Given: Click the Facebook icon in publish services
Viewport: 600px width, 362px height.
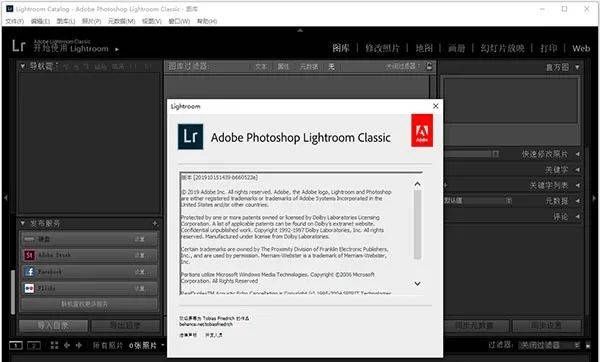Looking at the screenshot, I should pyautogui.click(x=29, y=272).
